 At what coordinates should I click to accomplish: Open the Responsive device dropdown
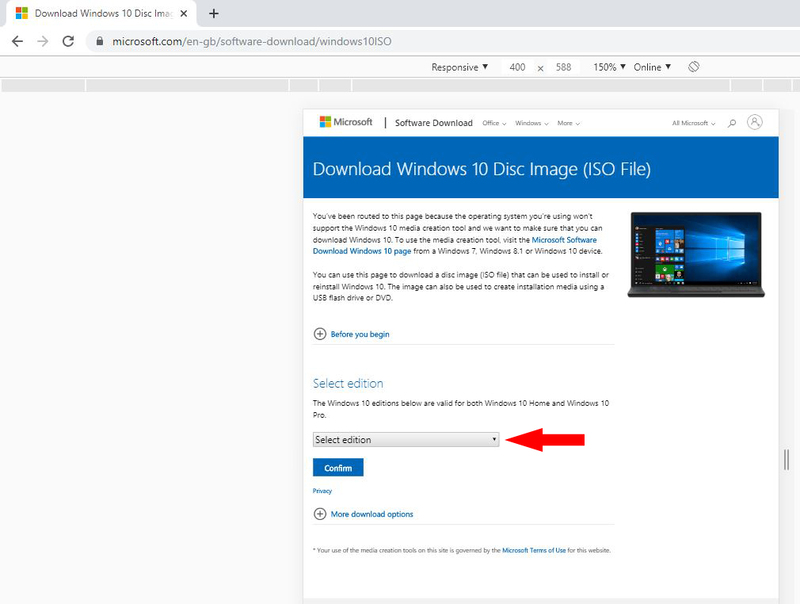[460, 67]
